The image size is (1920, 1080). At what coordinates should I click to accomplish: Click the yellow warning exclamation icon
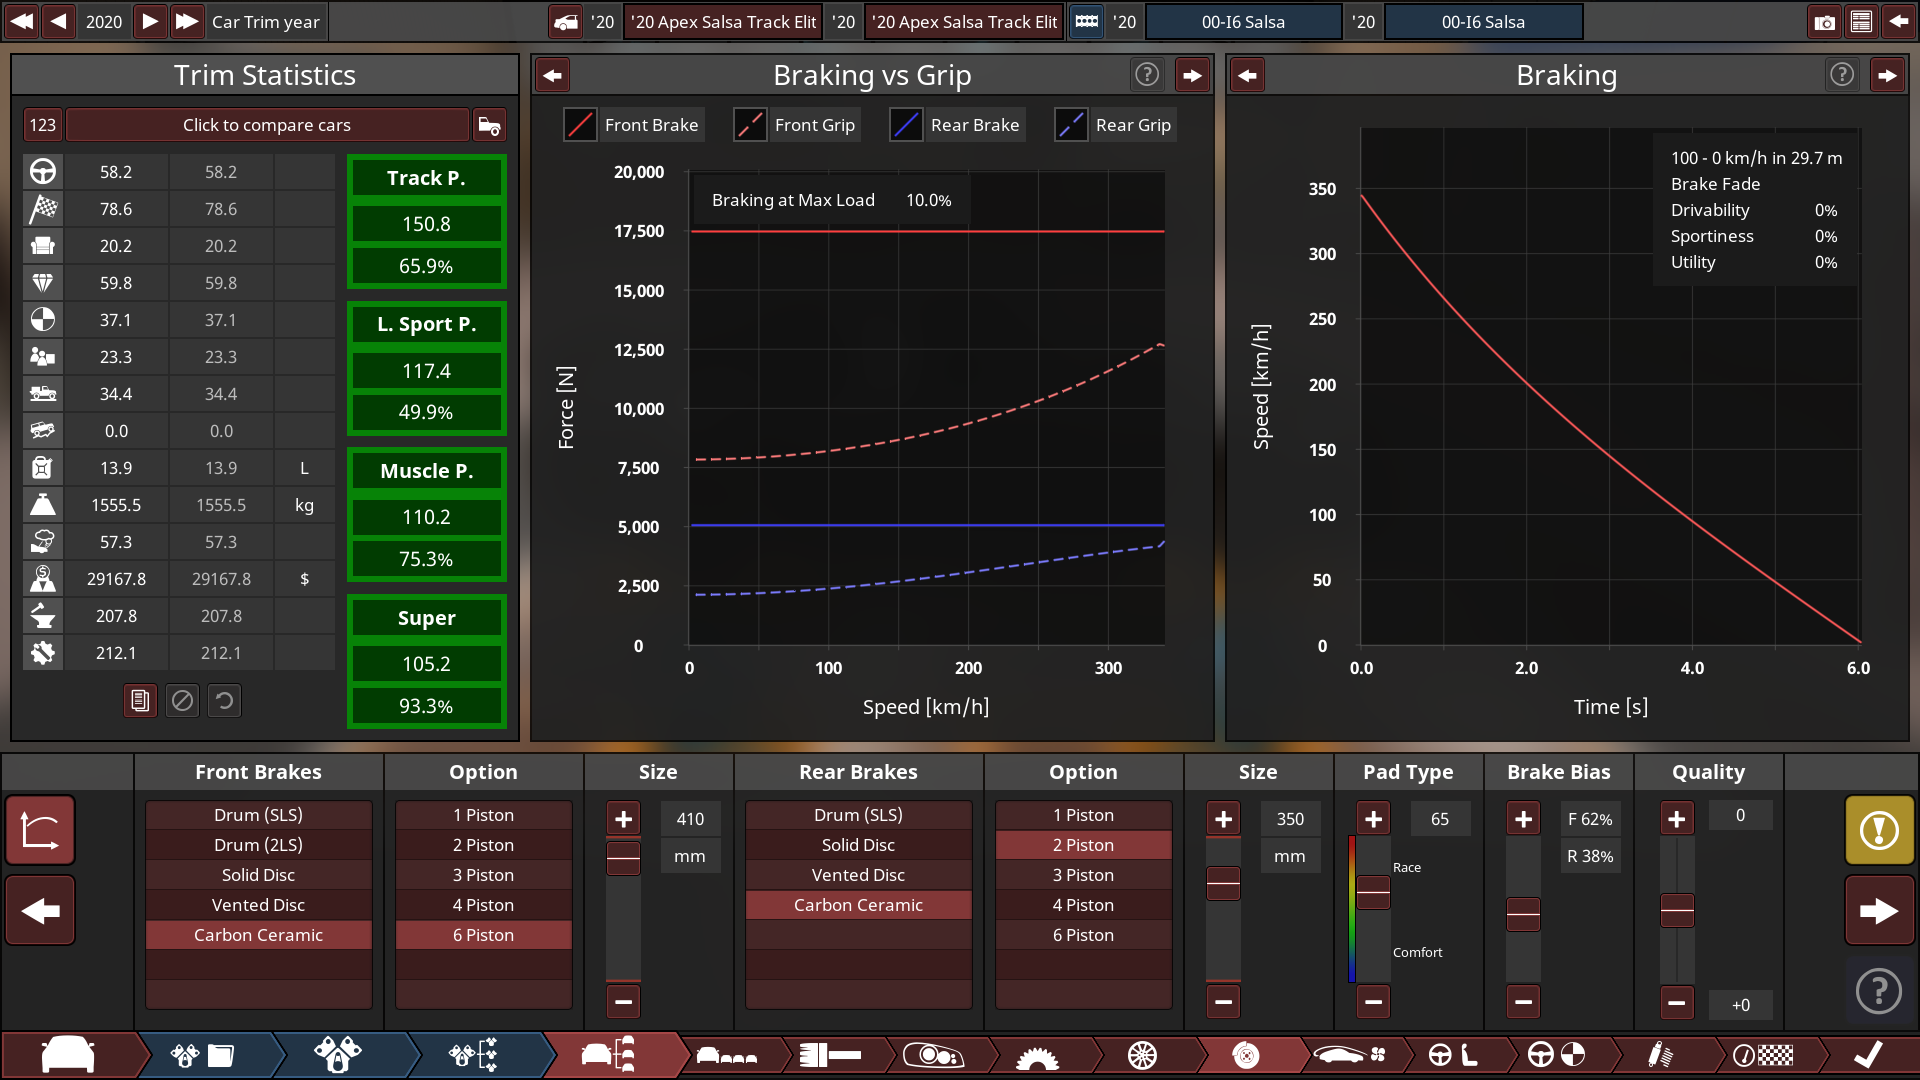click(1879, 830)
